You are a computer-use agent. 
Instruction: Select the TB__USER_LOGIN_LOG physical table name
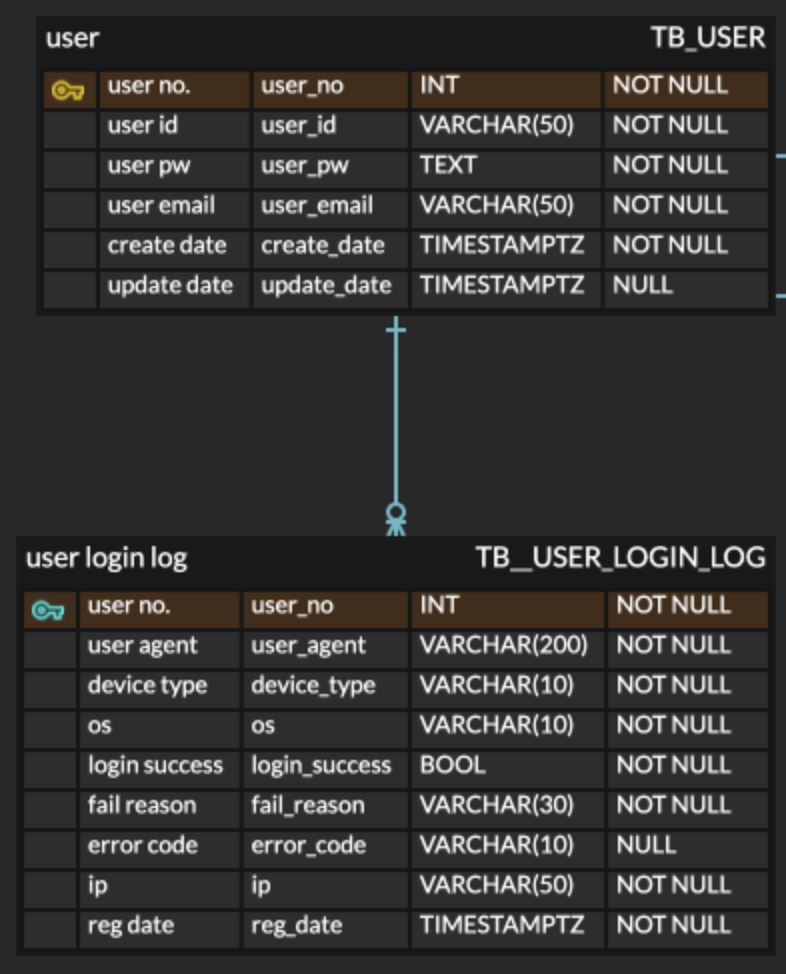(x=621, y=557)
